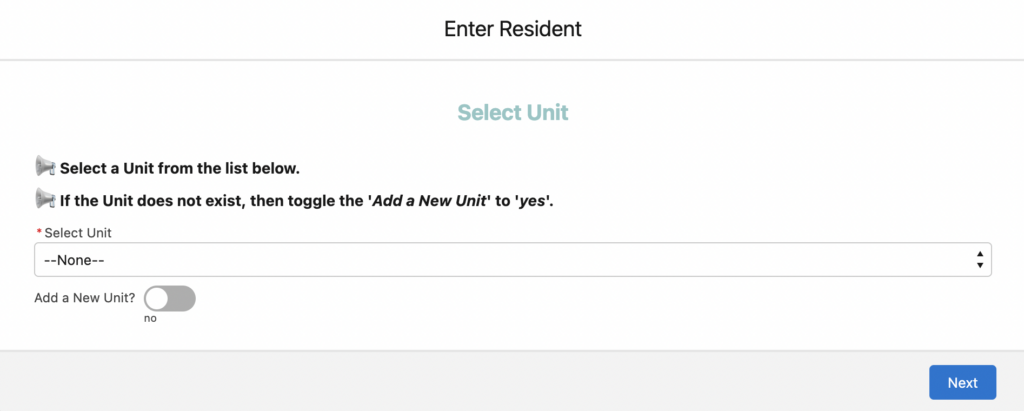Click the 'Select Unit' field label
Image resolution: width=1024 pixels, height=411 pixels.
pos(78,233)
